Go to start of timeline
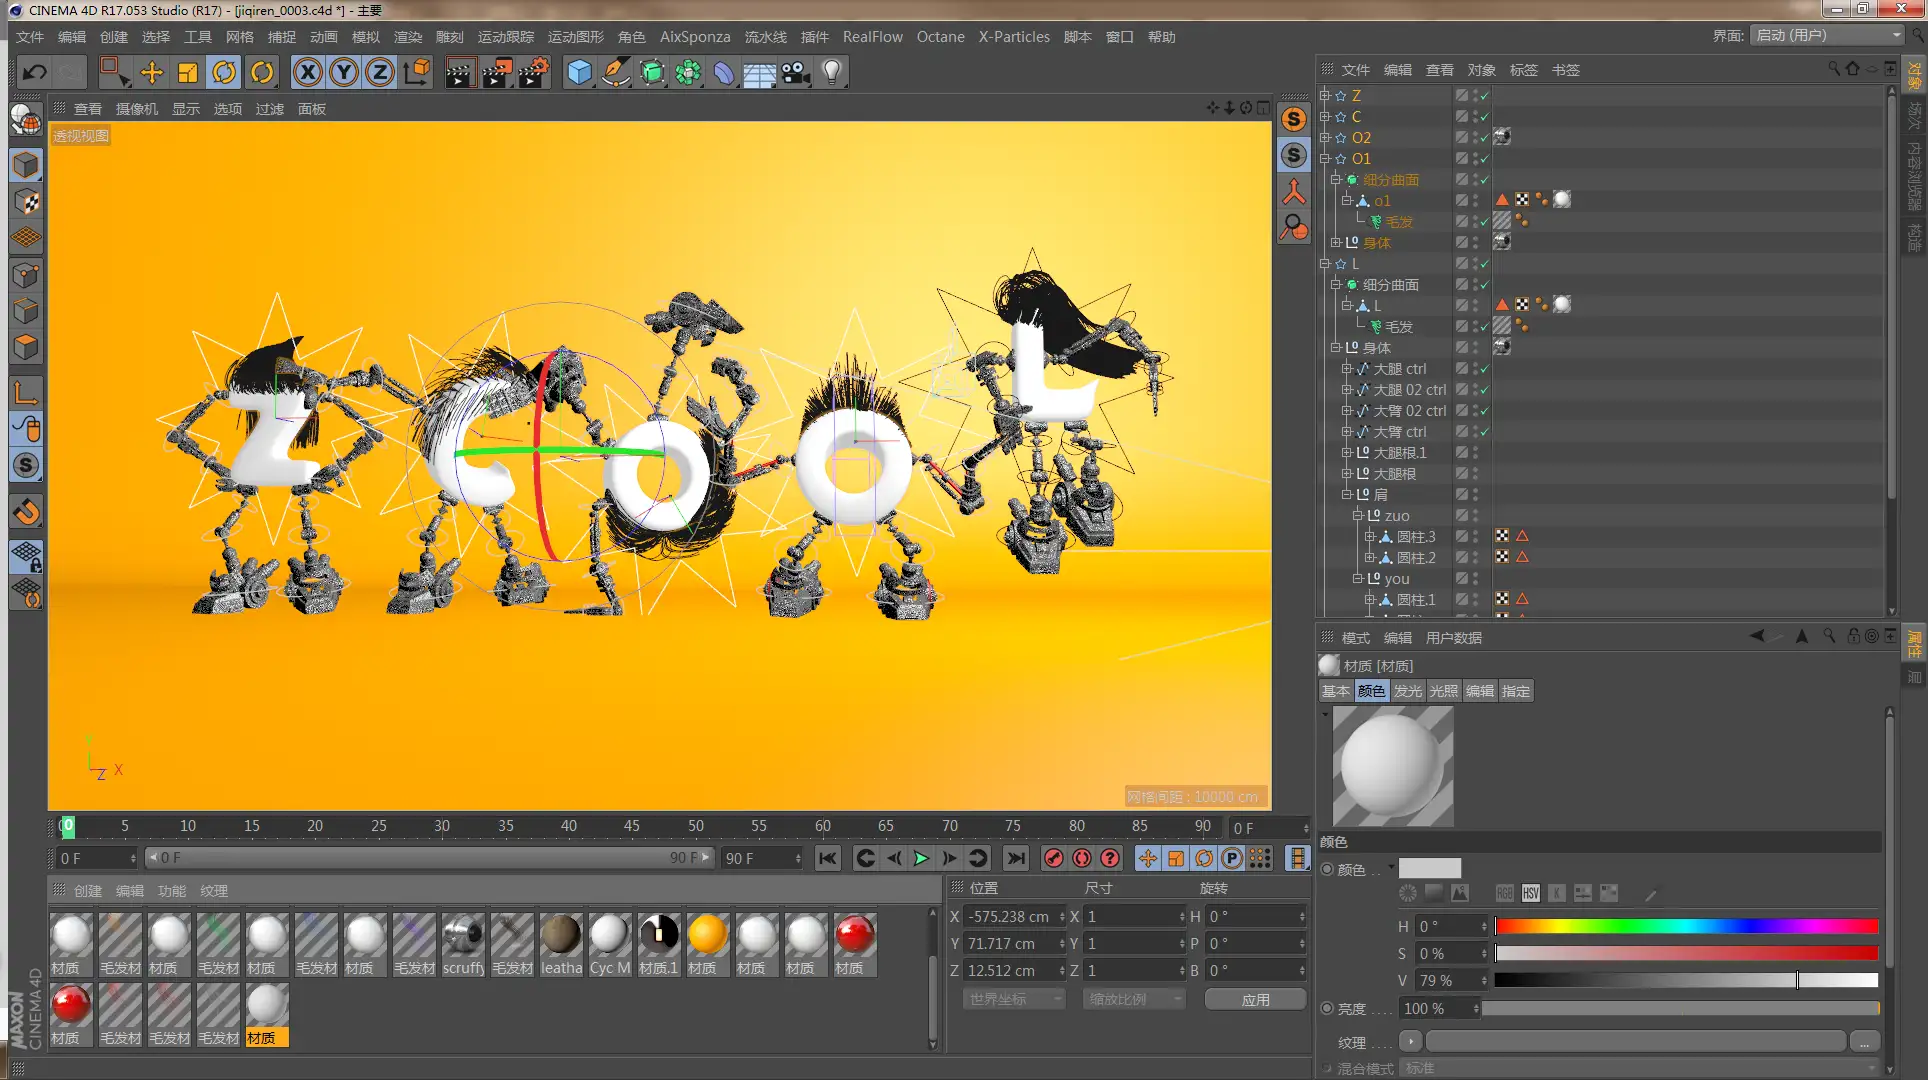This screenshot has height=1080, width=1928. tap(827, 858)
